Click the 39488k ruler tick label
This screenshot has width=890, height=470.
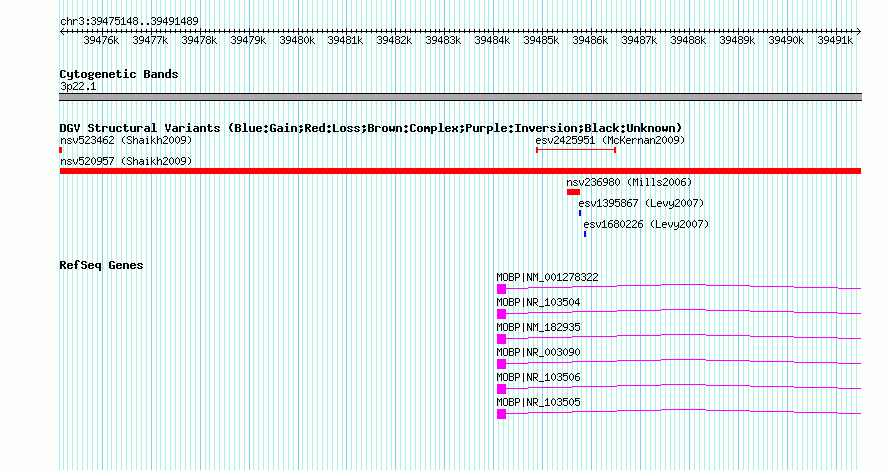click(688, 40)
